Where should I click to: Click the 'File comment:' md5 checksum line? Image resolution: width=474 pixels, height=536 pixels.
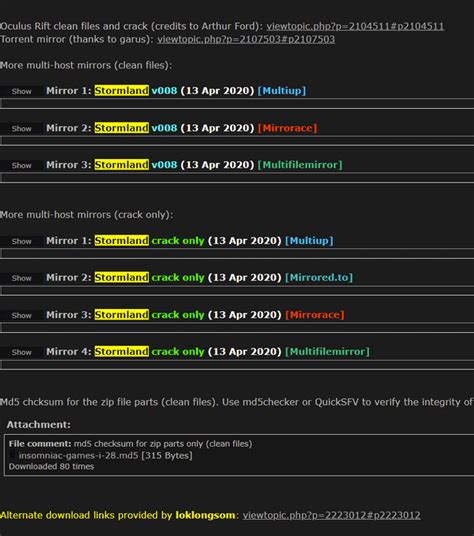click(x=131, y=444)
